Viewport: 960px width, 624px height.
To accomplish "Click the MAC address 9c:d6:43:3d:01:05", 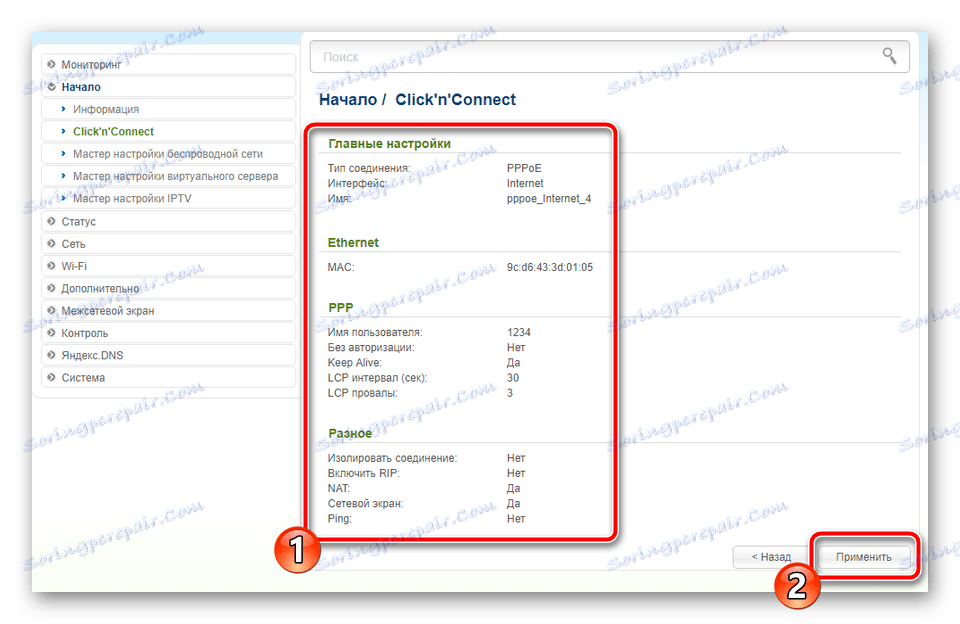I will tap(550, 267).
